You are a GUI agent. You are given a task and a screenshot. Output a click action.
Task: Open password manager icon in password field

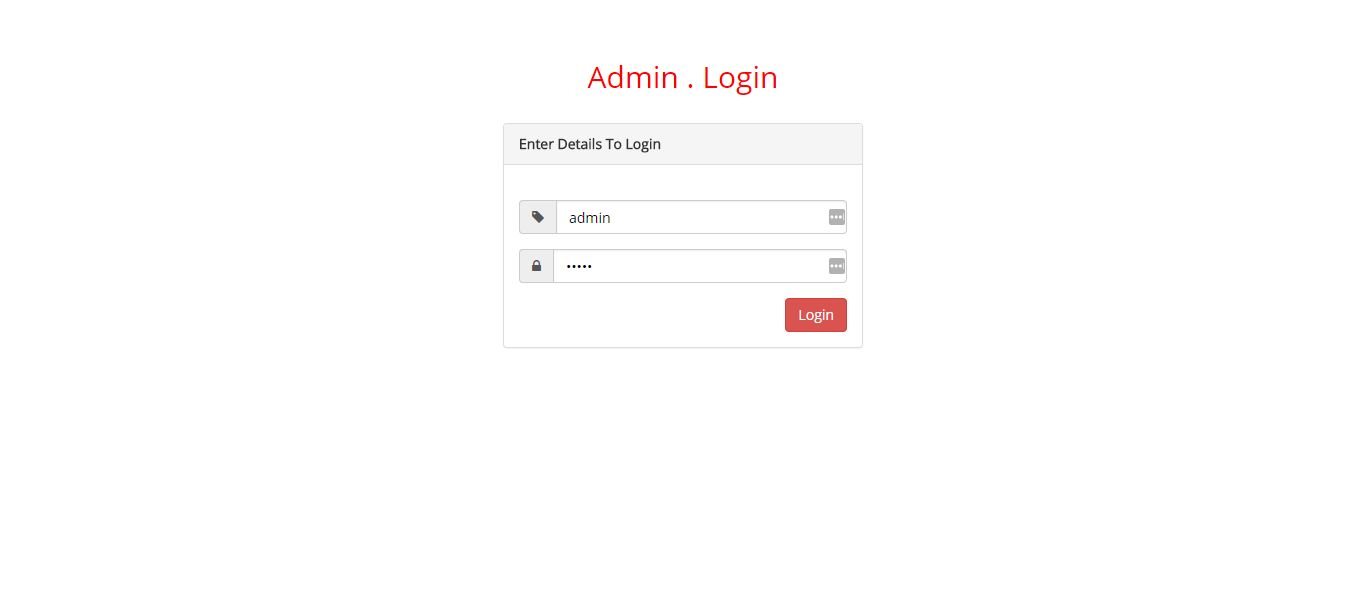(x=837, y=266)
